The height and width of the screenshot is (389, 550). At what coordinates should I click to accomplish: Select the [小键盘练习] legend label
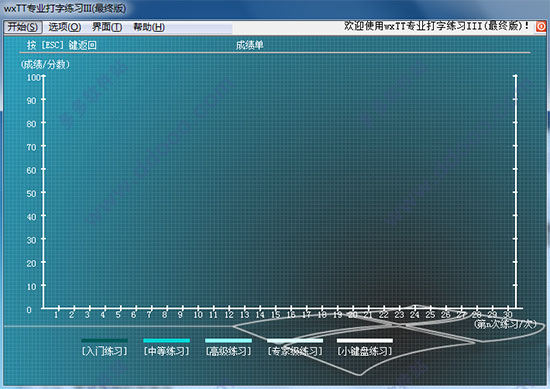coord(365,351)
